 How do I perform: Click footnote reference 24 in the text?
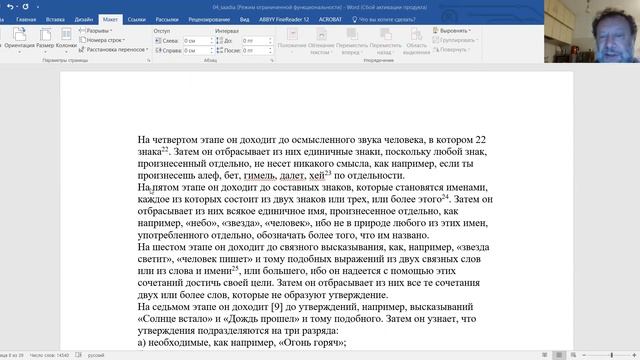click(445, 197)
